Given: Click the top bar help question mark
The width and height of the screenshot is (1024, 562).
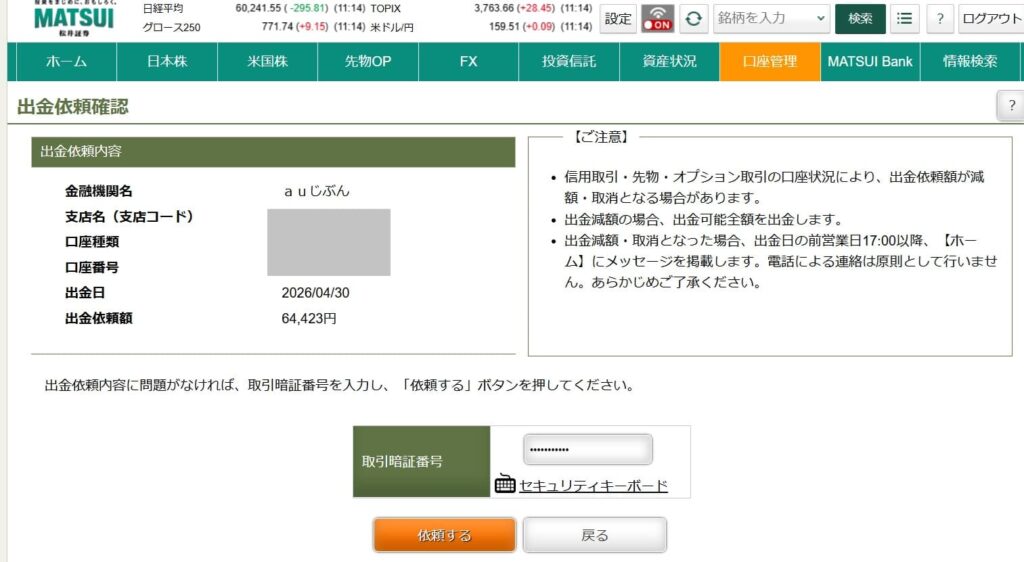Looking at the screenshot, I should (x=939, y=18).
